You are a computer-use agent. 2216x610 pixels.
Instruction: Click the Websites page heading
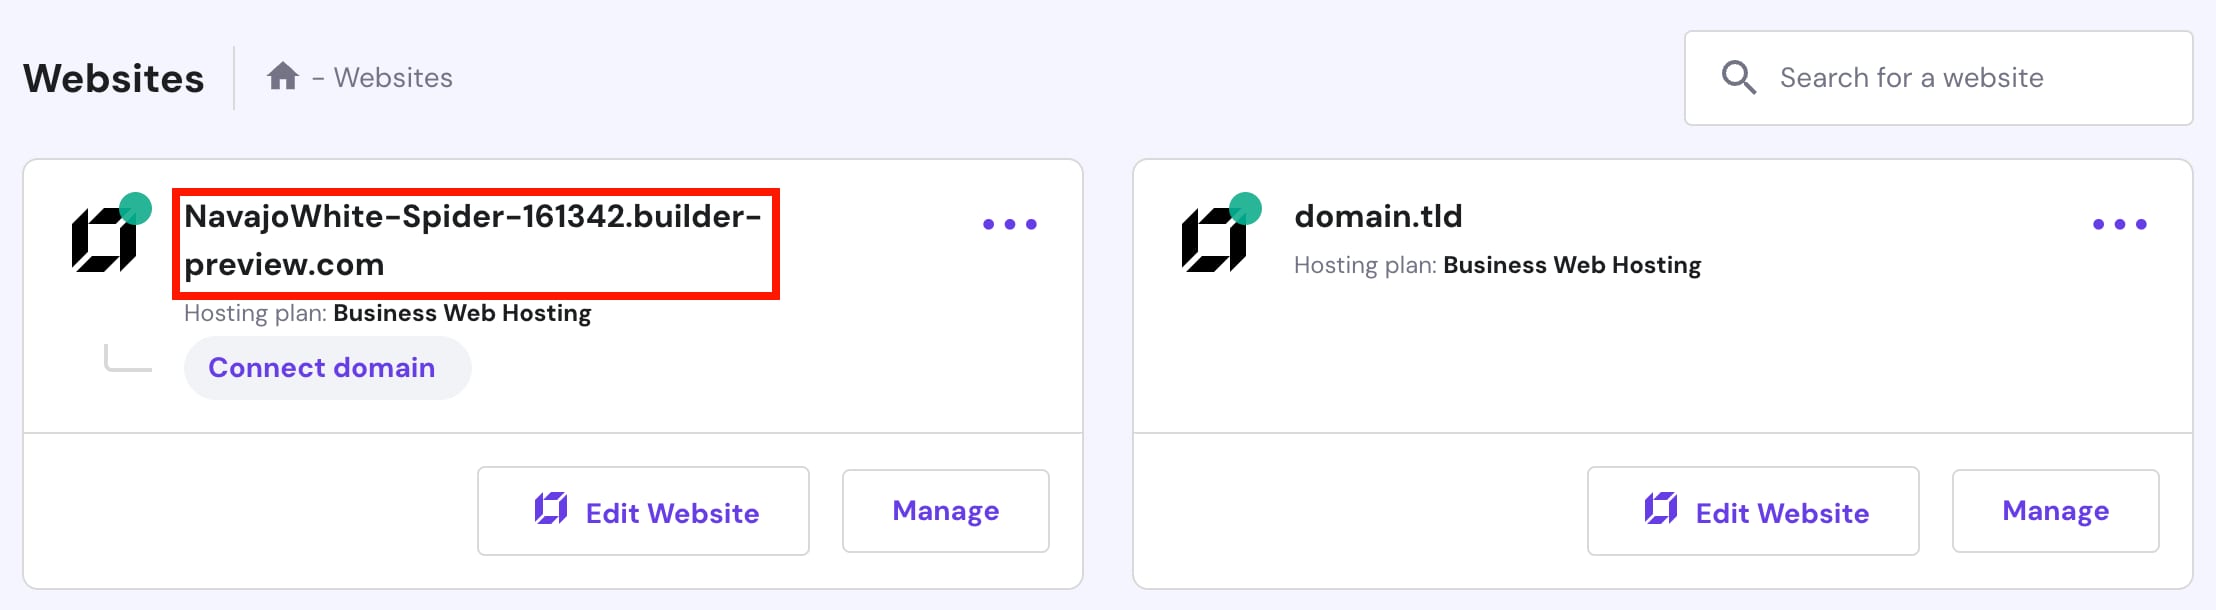coord(114,78)
